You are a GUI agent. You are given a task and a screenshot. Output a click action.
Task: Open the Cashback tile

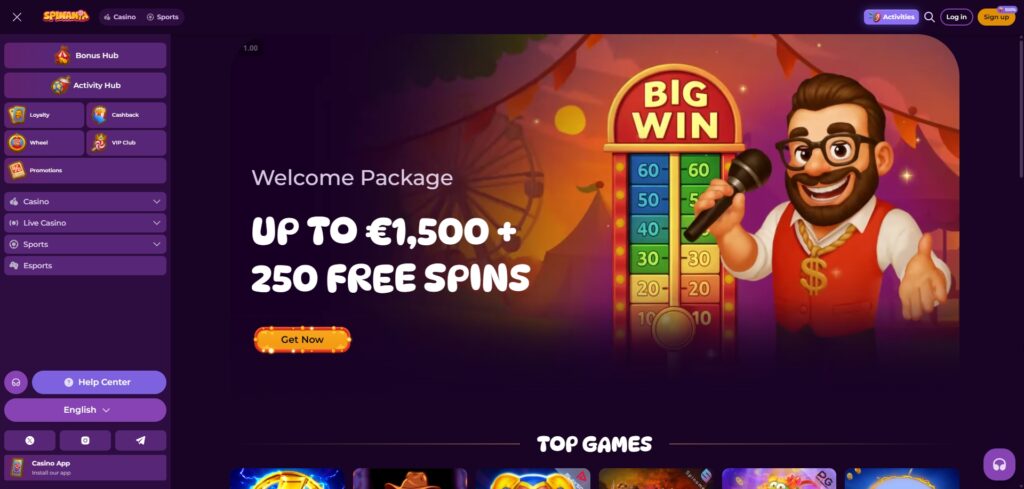(126, 115)
